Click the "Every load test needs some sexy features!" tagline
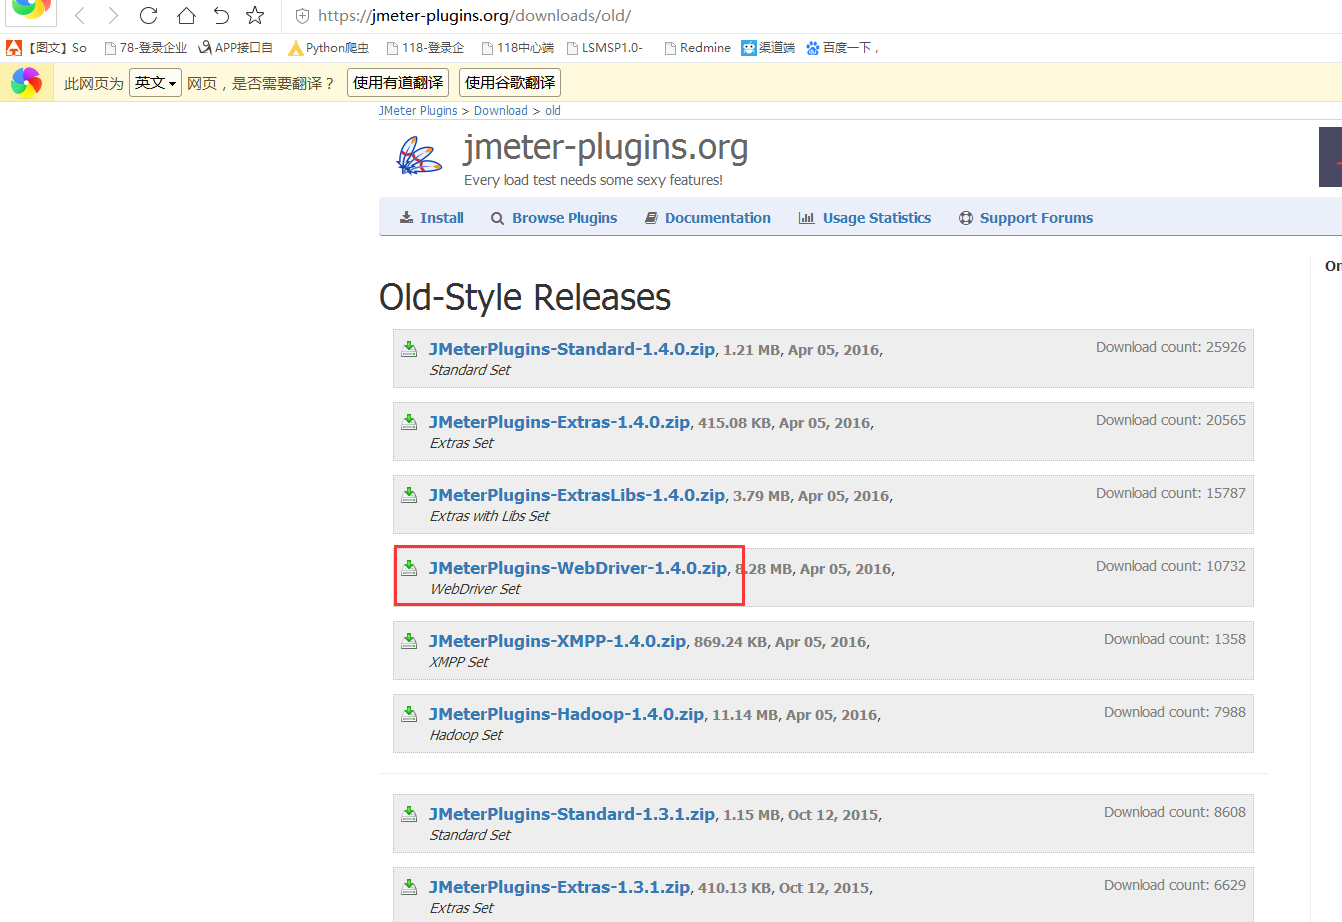The image size is (1342, 922). [593, 180]
